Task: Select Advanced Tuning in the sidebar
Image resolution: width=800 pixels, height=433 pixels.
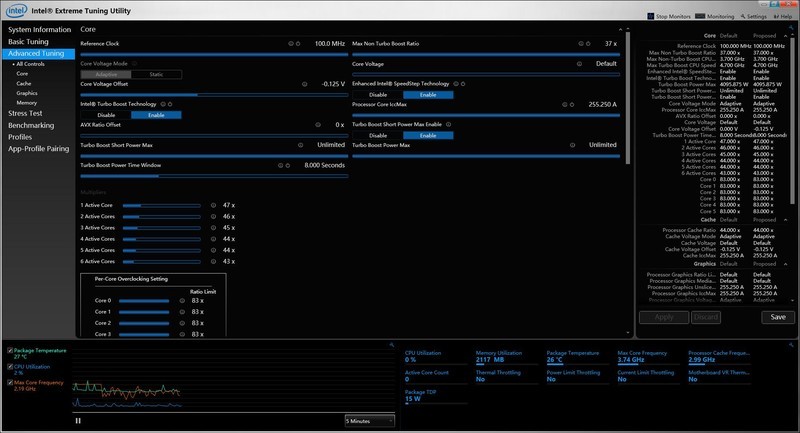Action: [39, 54]
